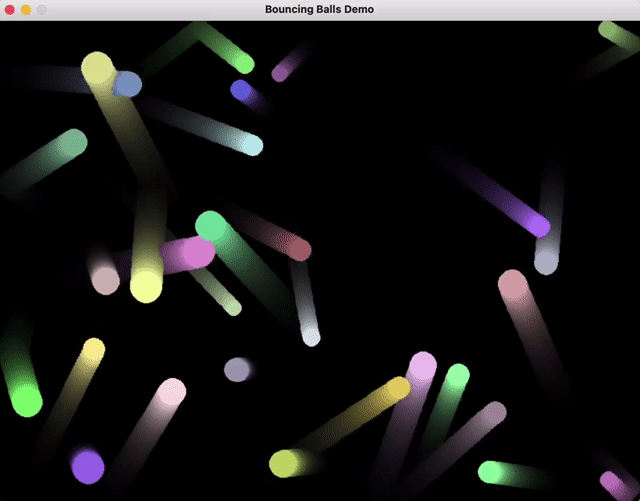Image resolution: width=640 pixels, height=501 pixels.
Task: Click the Bouncing Balls Demo title text
Action: click(320, 9)
